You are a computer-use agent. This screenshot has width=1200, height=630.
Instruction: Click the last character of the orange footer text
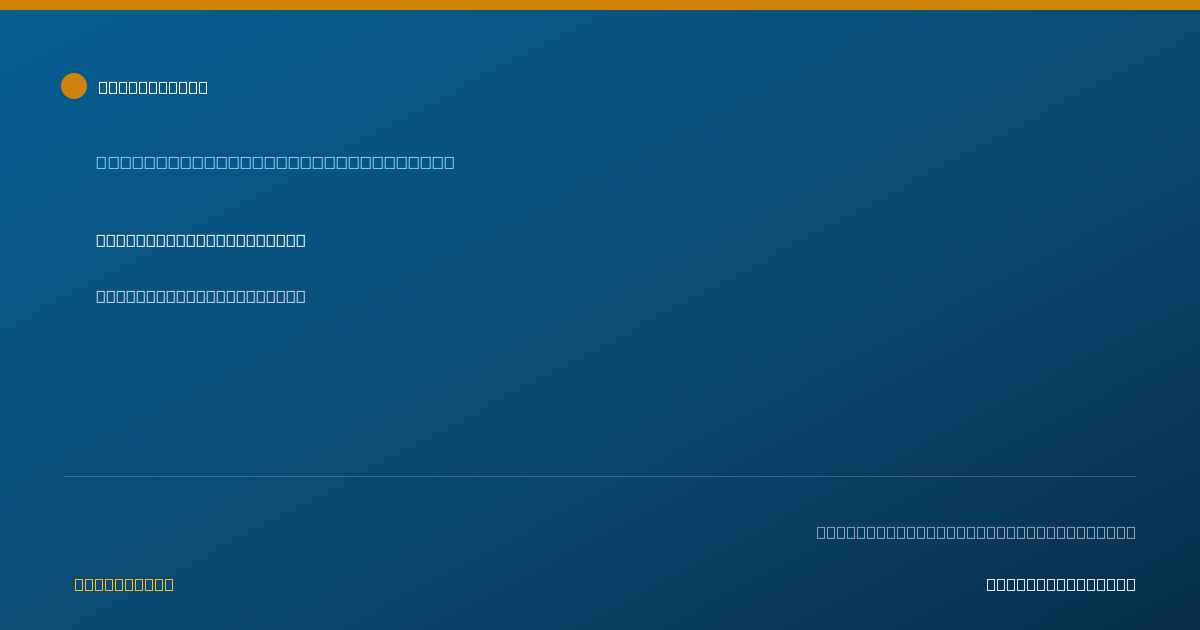click(169, 584)
